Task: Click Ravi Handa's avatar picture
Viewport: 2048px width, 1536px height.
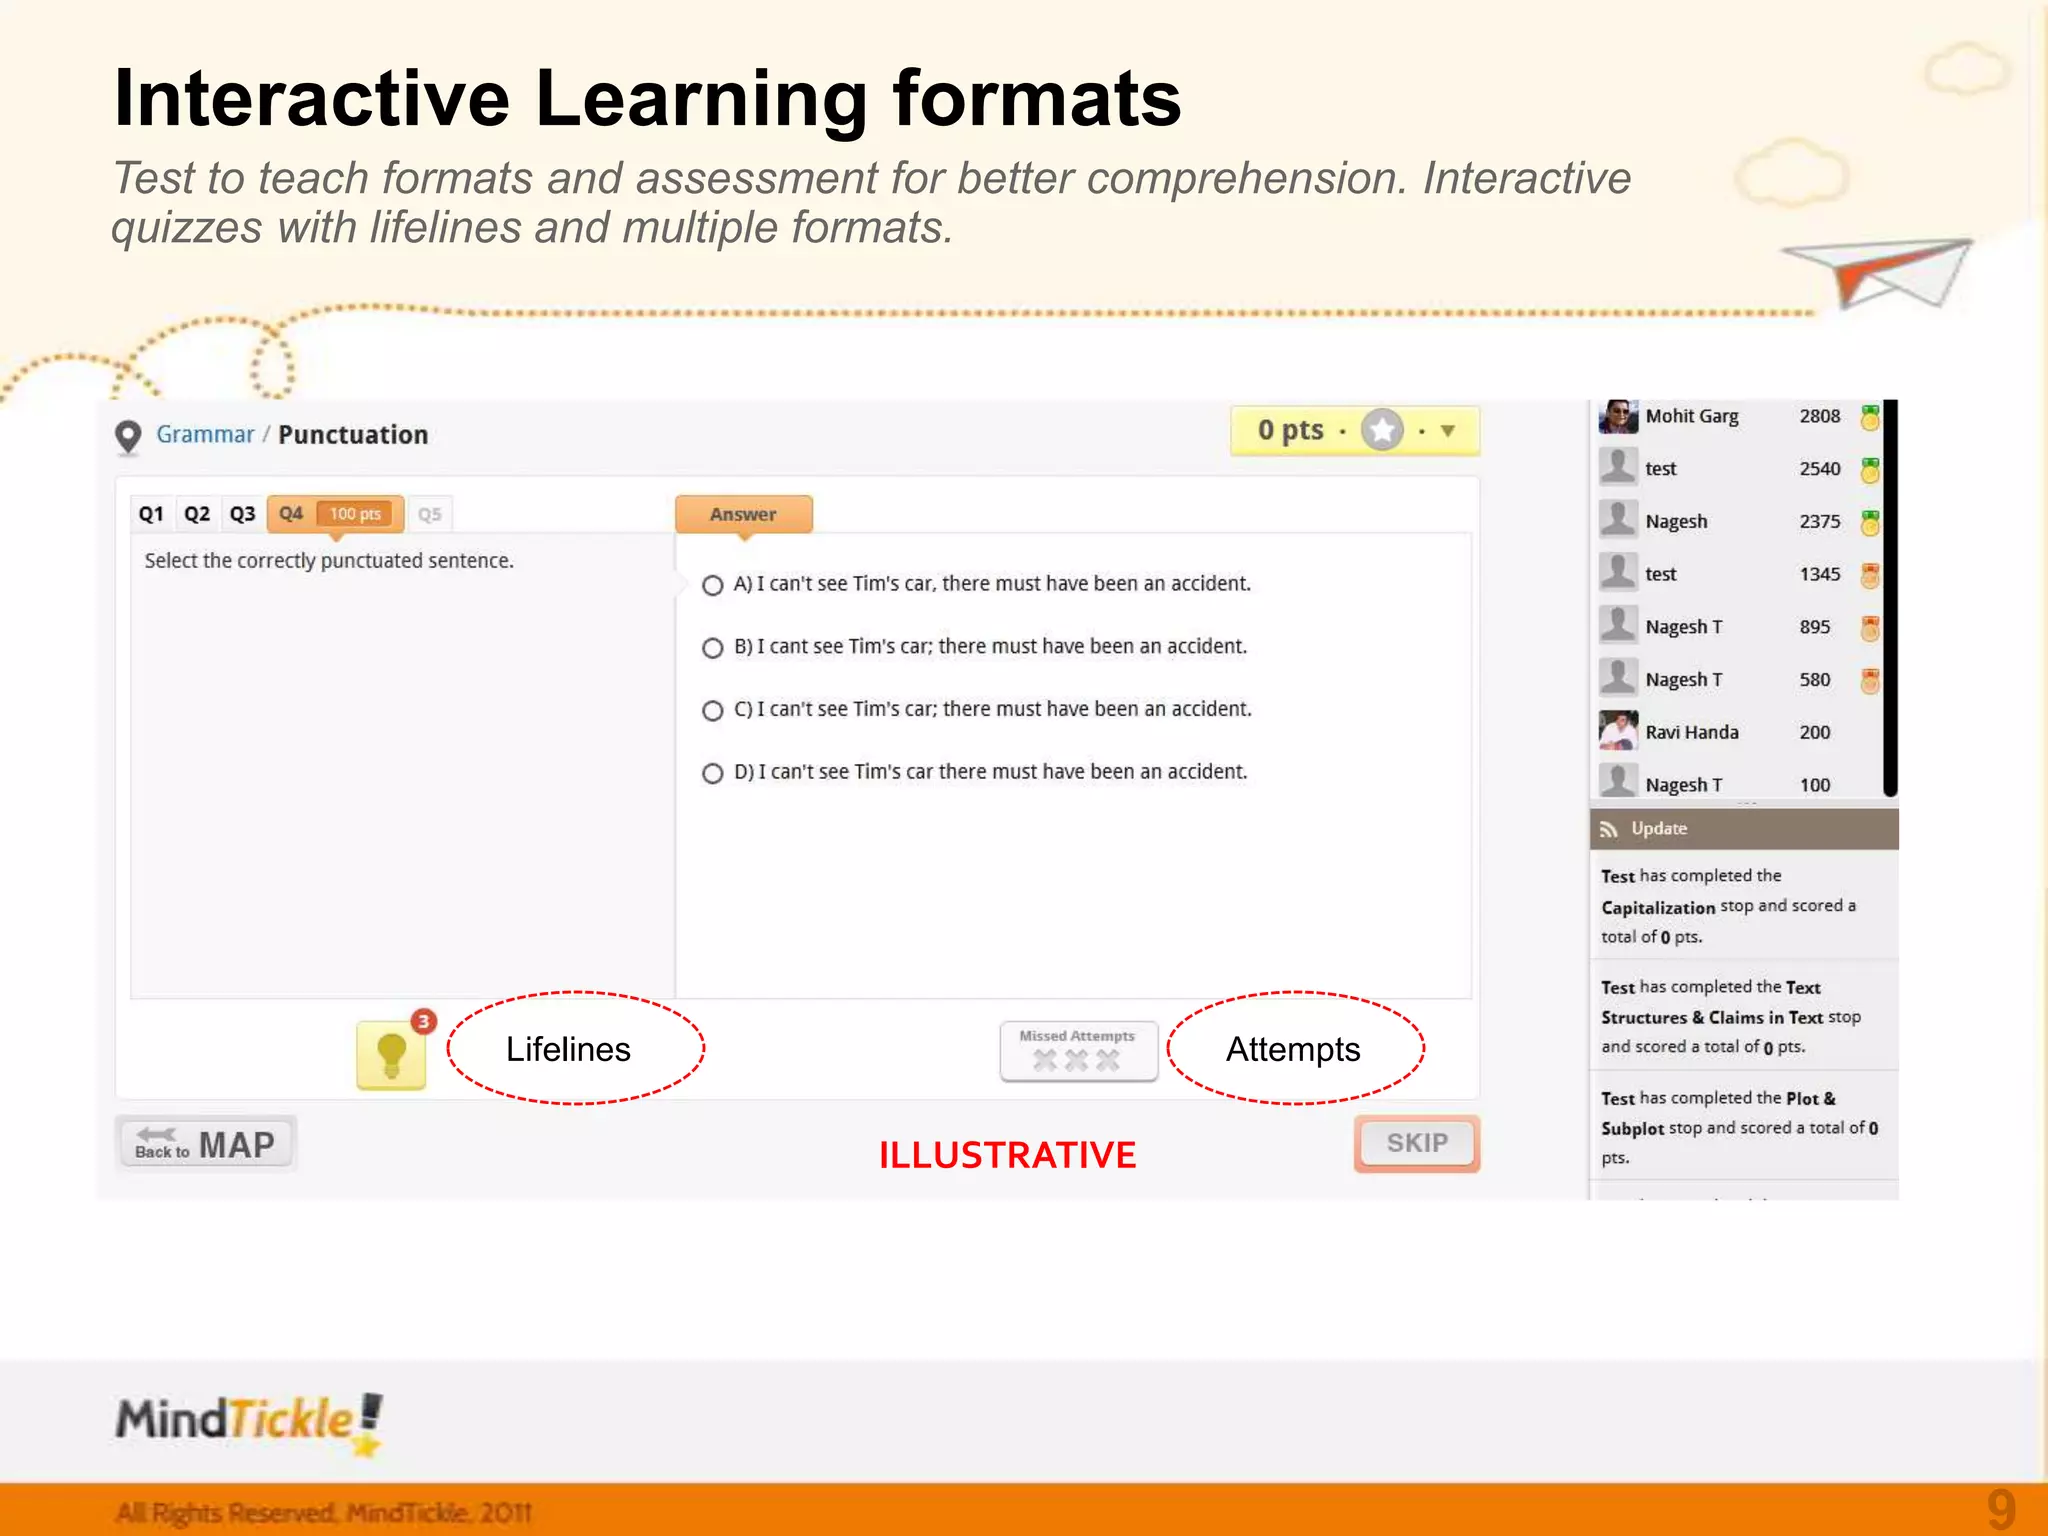Action: [1618, 731]
